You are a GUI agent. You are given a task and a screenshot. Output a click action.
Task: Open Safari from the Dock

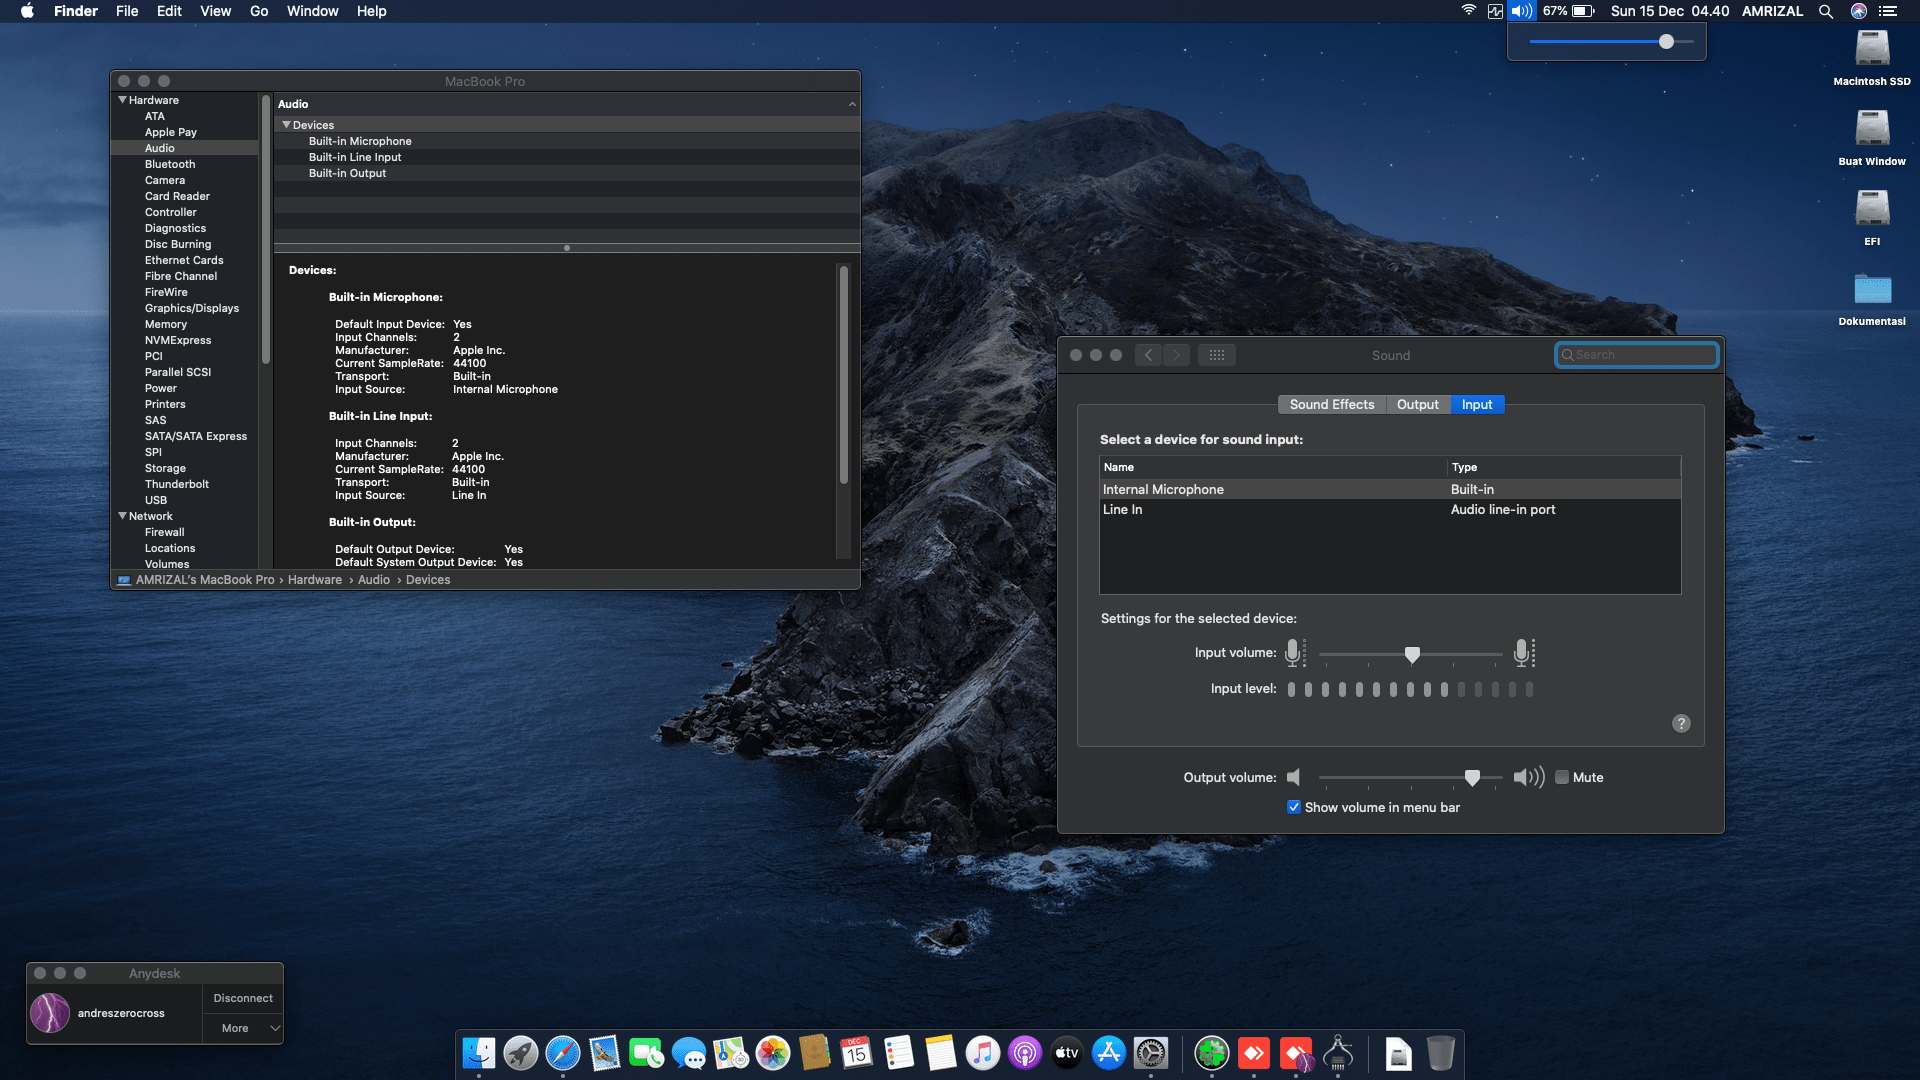pos(563,1053)
